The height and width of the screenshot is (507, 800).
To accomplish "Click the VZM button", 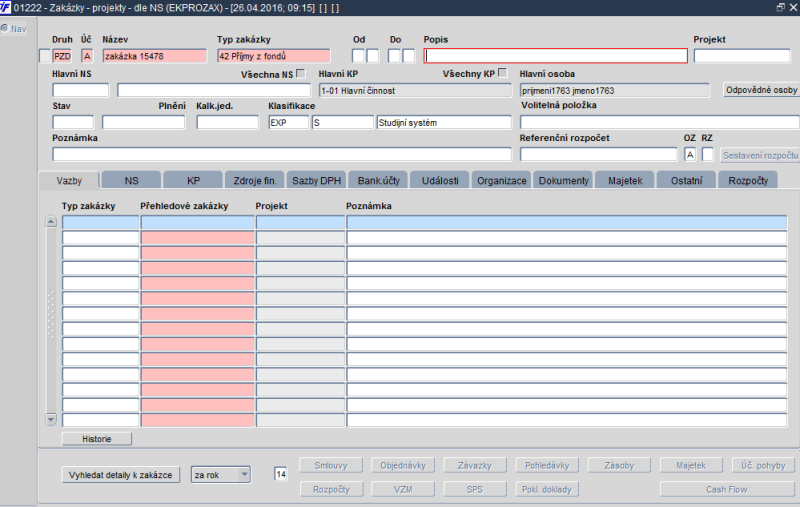I will (403, 489).
